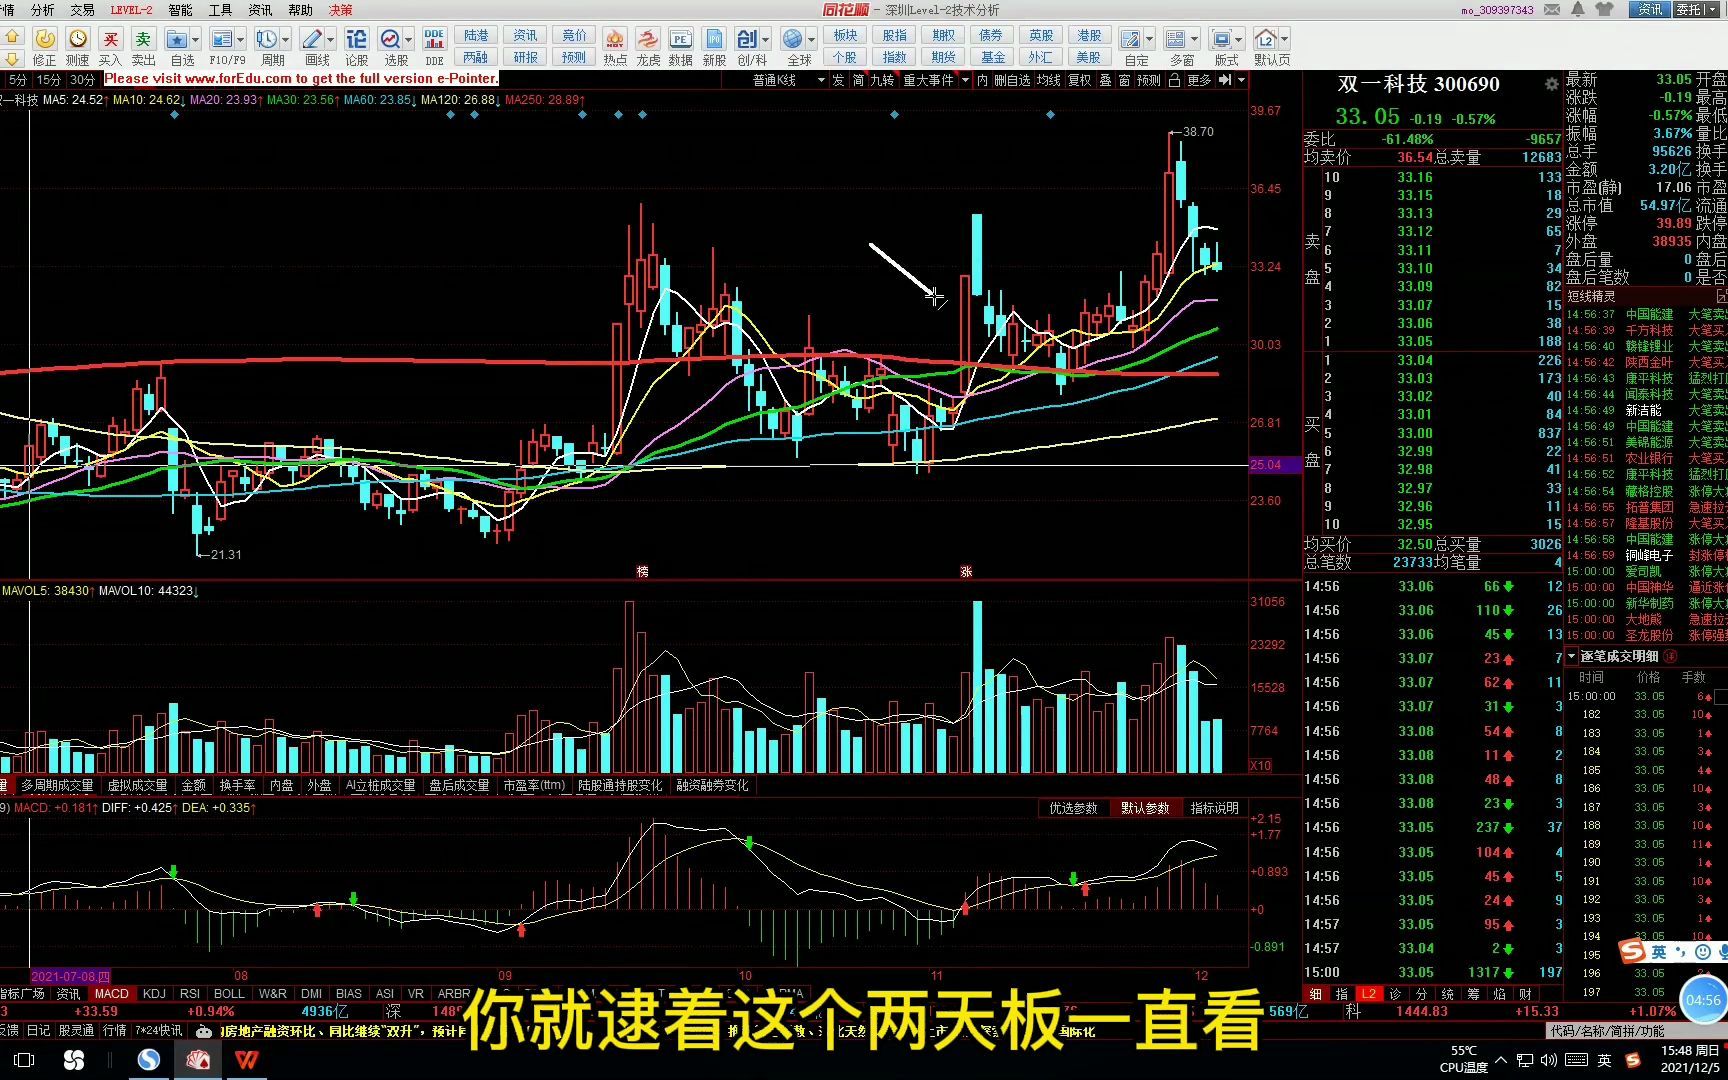
Task: Click the up arrow navigation icon
Action: tap(12, 35)
